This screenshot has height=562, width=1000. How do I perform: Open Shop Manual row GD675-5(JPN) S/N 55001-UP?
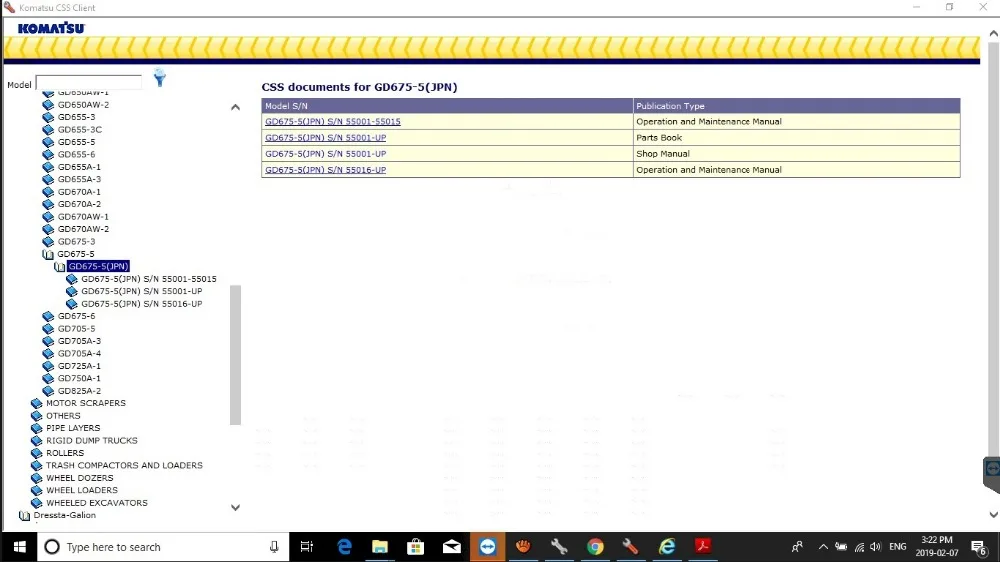325,154
